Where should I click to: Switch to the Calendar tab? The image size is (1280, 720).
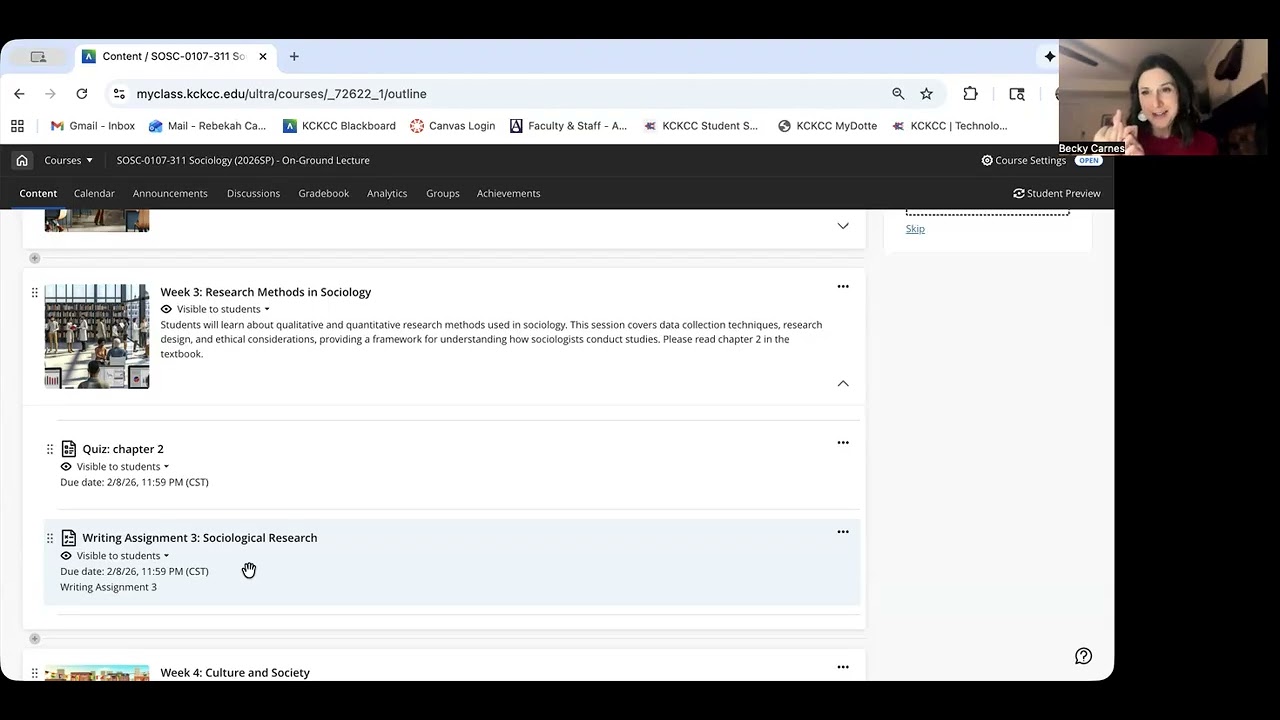(x=94, y=193)
